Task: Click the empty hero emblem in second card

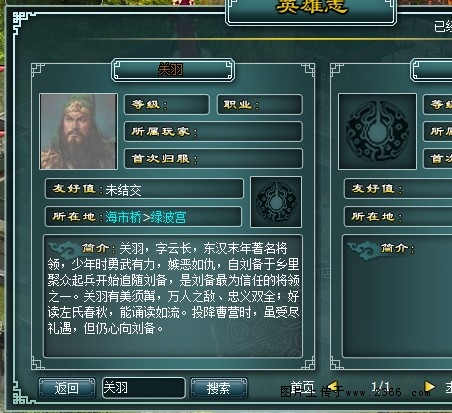Action: point(377,131)
